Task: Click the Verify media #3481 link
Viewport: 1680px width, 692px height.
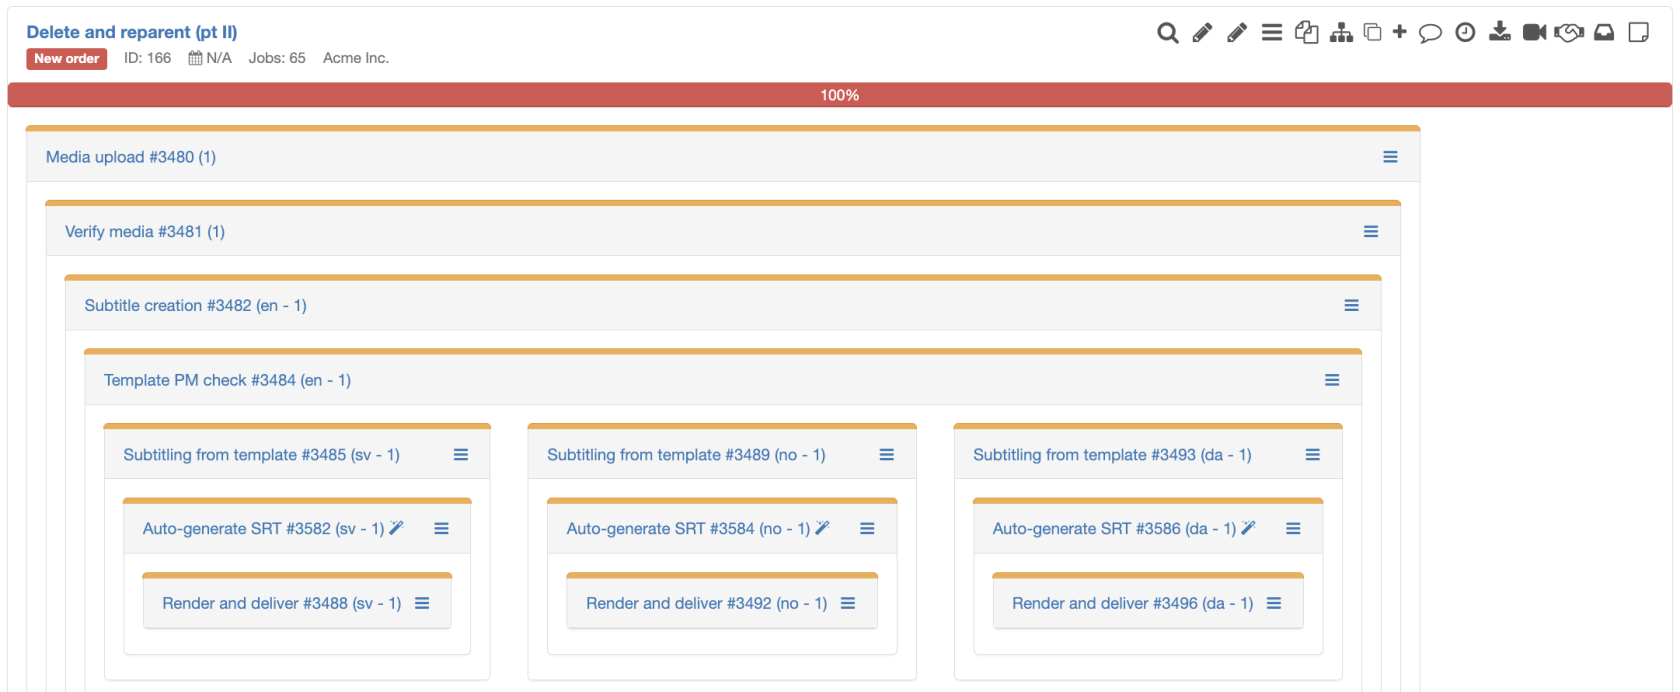Action: (145, 231)
